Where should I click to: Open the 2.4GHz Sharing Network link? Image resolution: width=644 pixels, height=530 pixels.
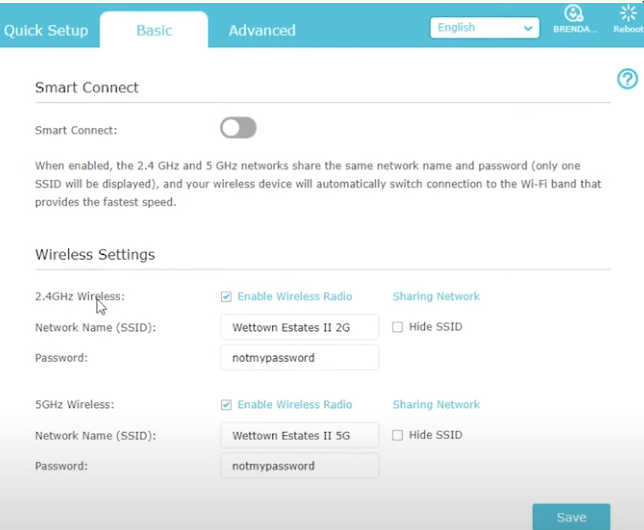(x=436, y=297)
